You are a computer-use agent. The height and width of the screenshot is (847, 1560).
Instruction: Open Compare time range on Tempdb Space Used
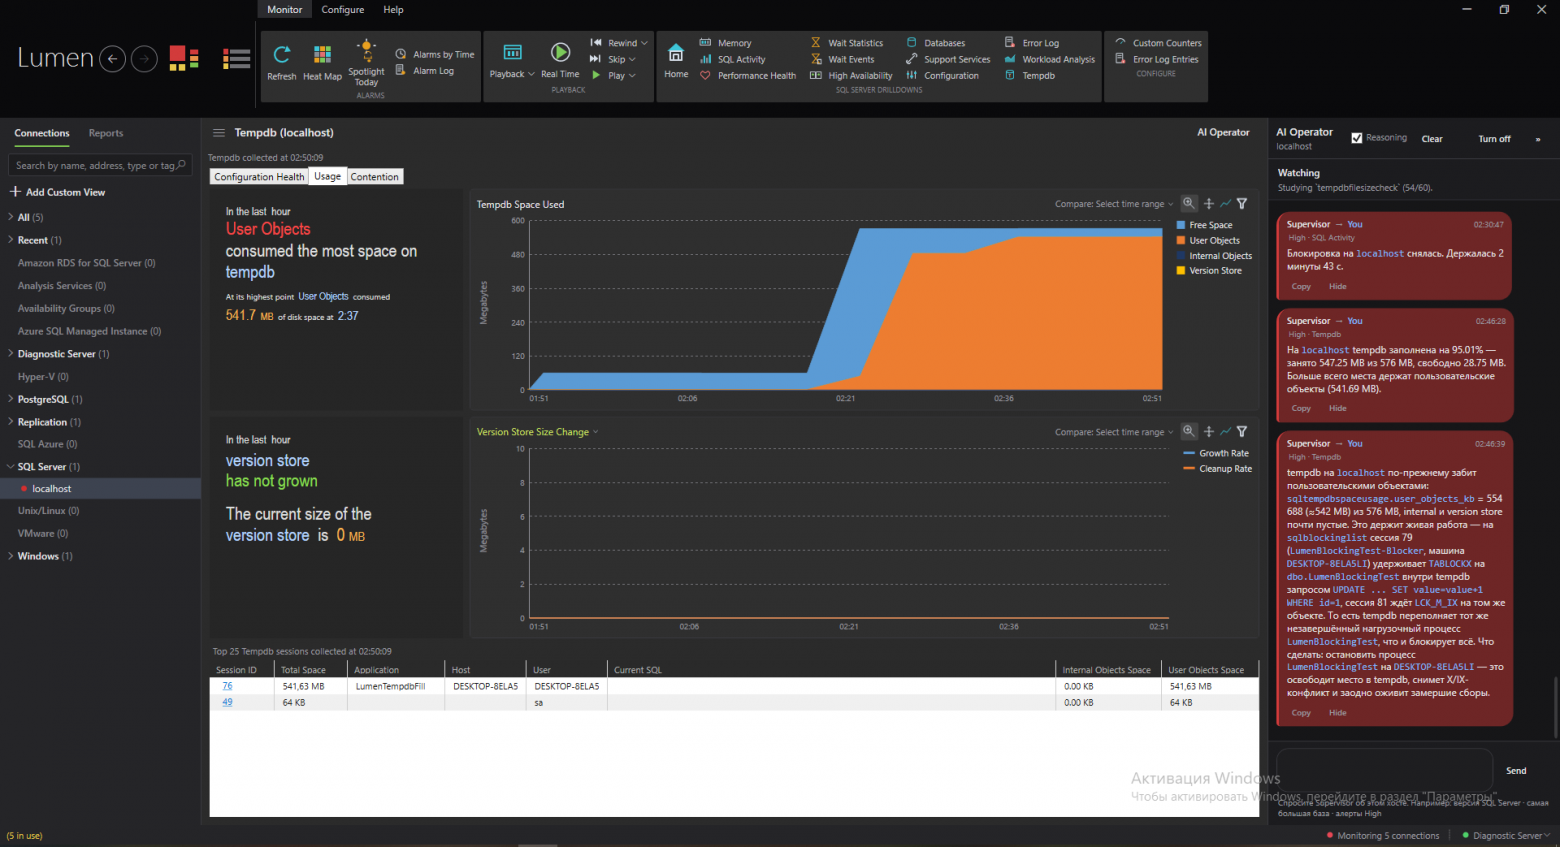pos(1114,204)
